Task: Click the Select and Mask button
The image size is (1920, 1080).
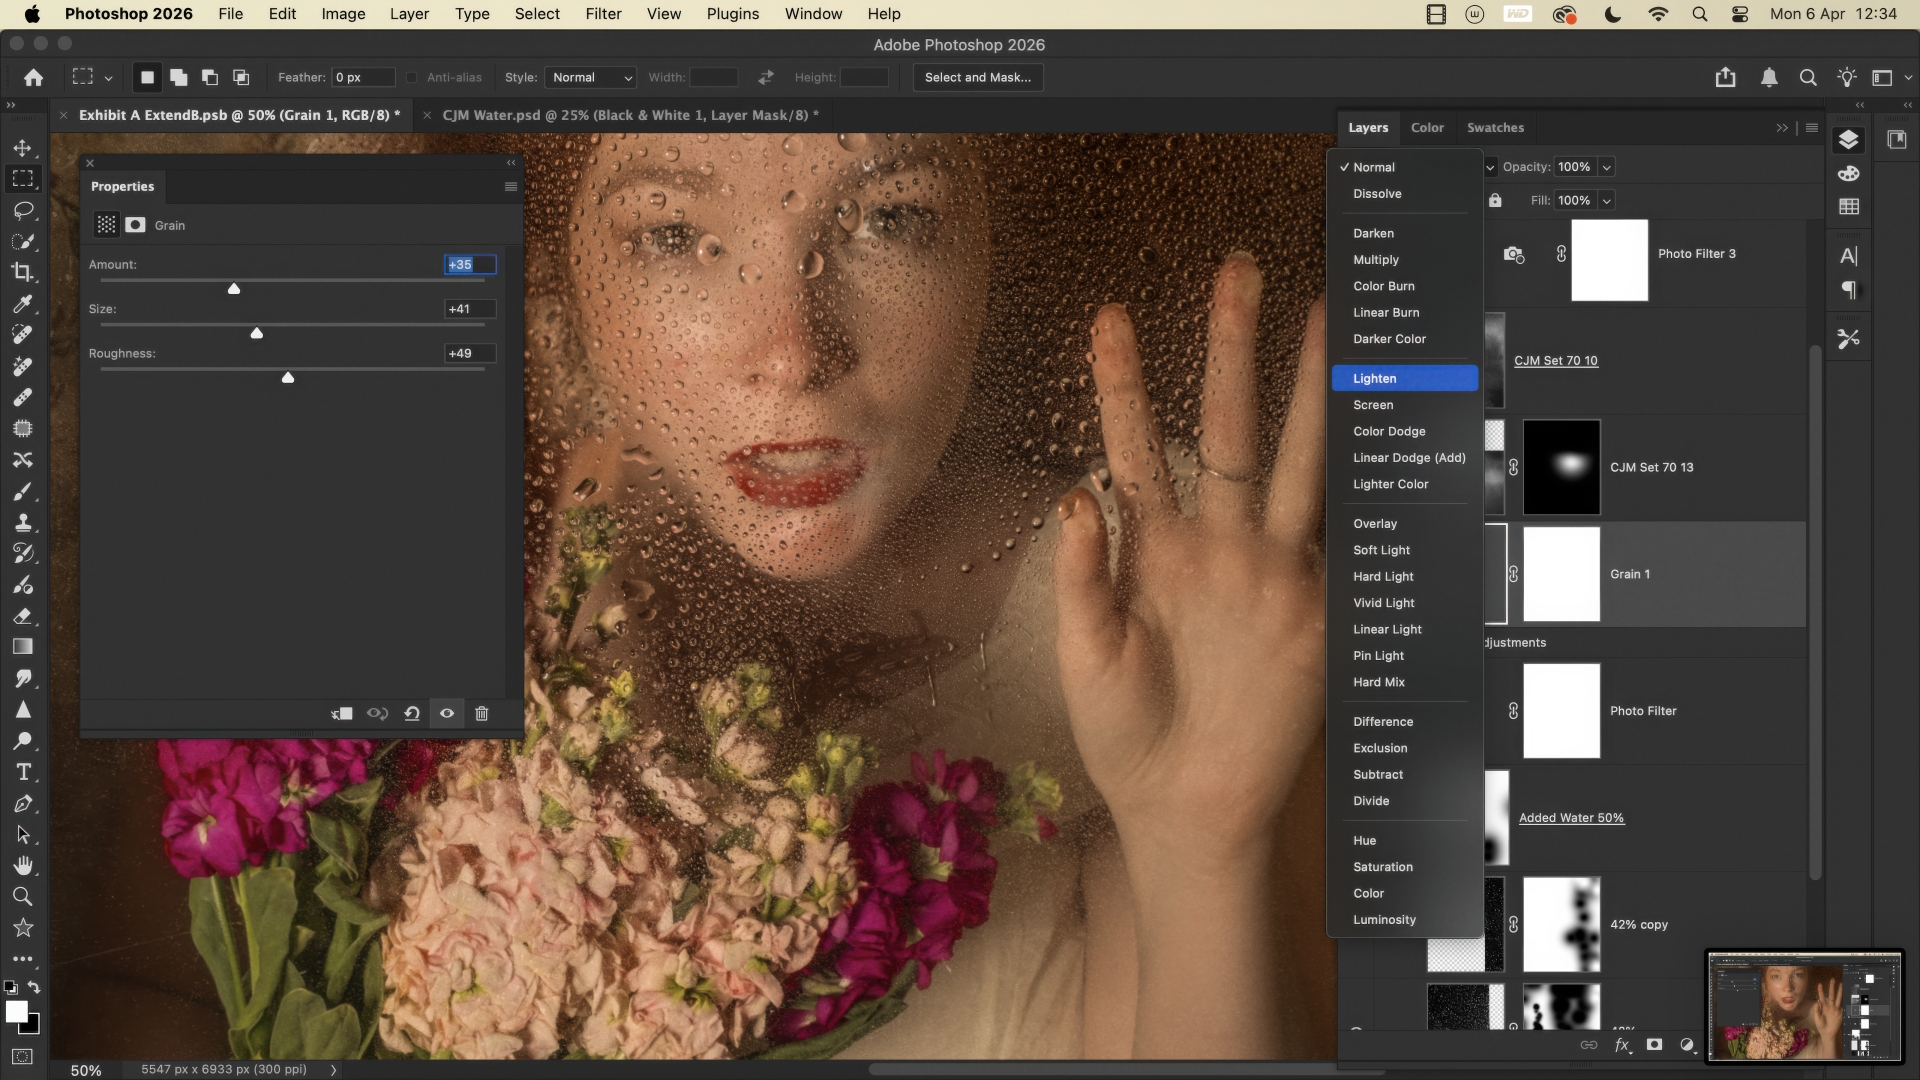Action: tap(977, 77)
